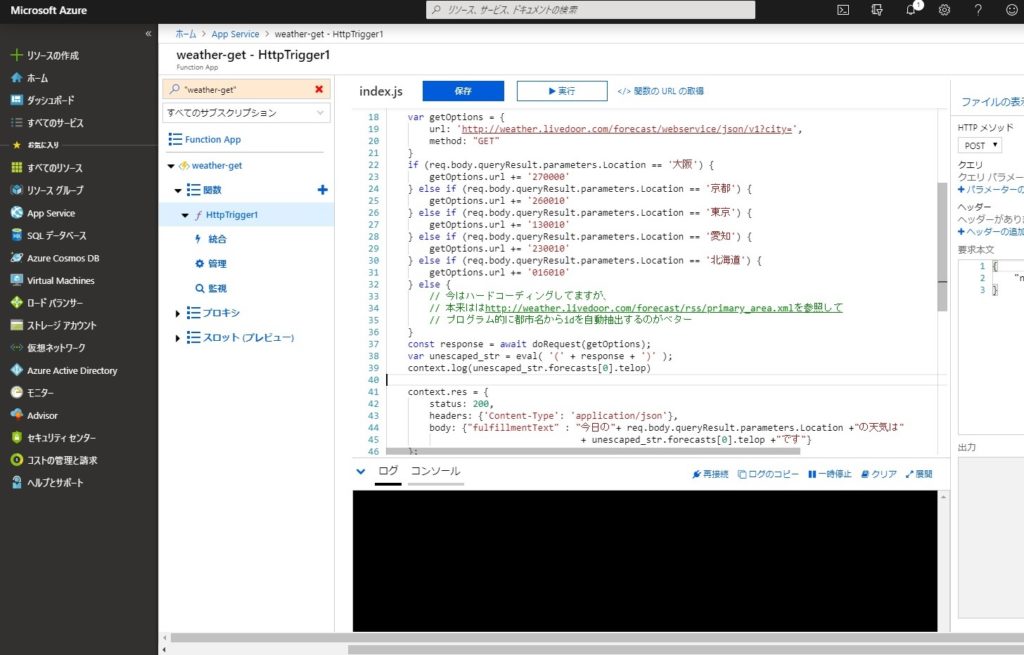This screenshot has width=1024, height=655.
Task: Open Cloud Shell from the top bar
Action: pos(843,10)
